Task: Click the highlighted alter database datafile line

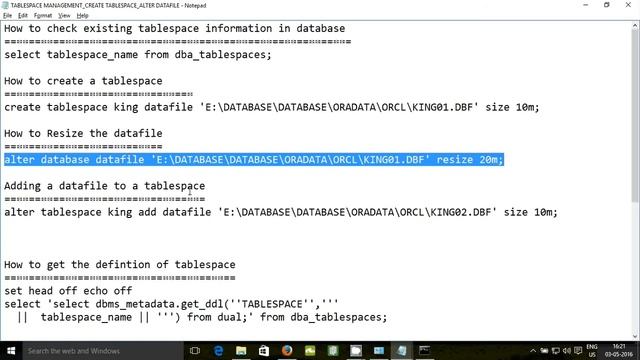Action: tap(254, 160)
